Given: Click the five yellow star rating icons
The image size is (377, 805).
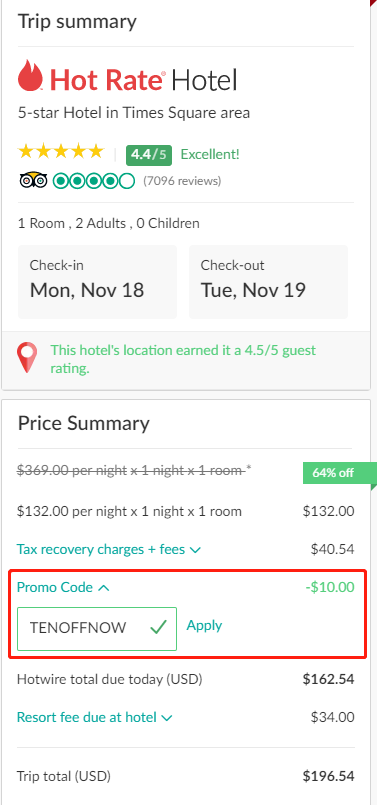Looking at the screenshot, I should (61, 152).
